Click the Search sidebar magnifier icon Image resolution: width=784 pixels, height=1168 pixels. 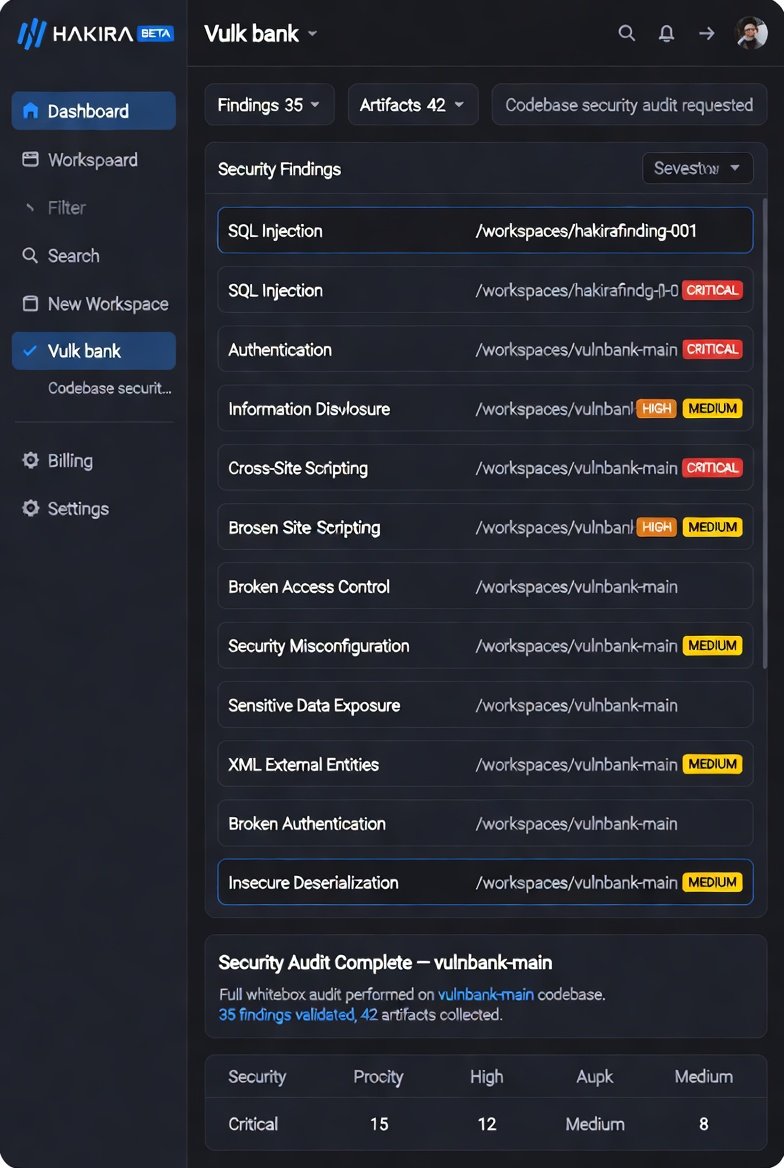30,256
